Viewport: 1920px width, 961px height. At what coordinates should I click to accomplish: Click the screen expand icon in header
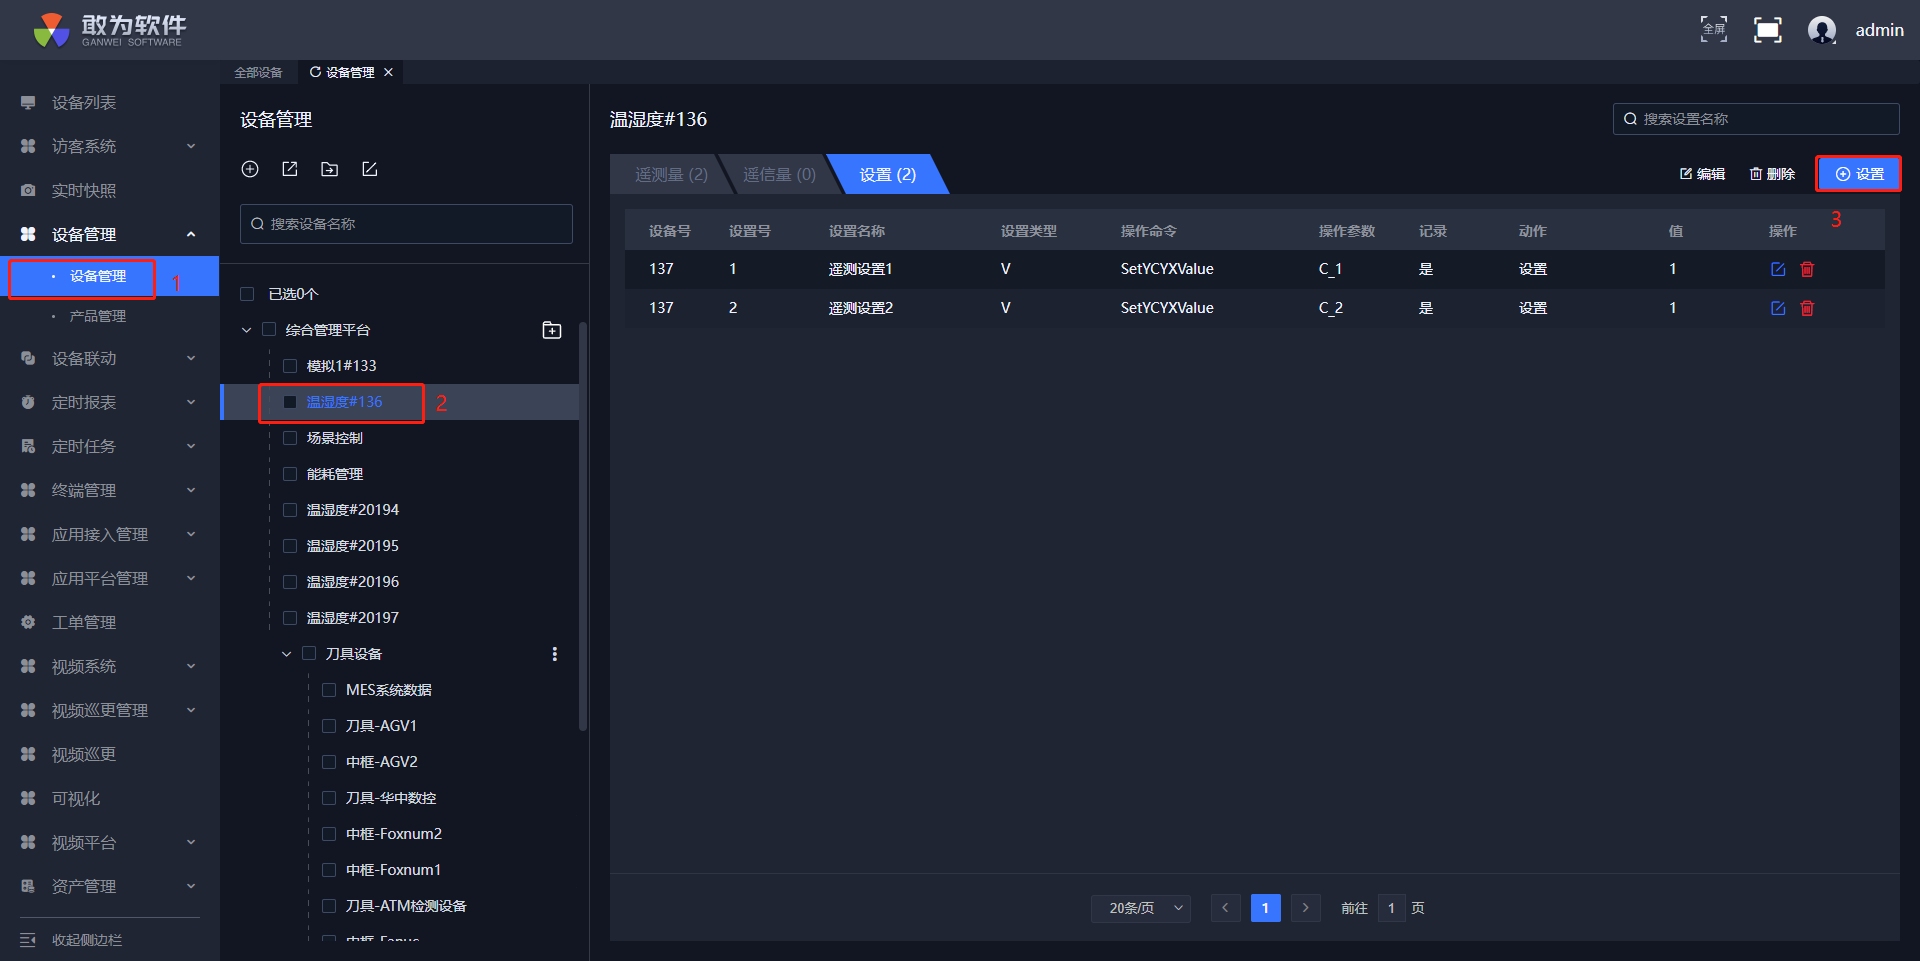point(1768,30)
